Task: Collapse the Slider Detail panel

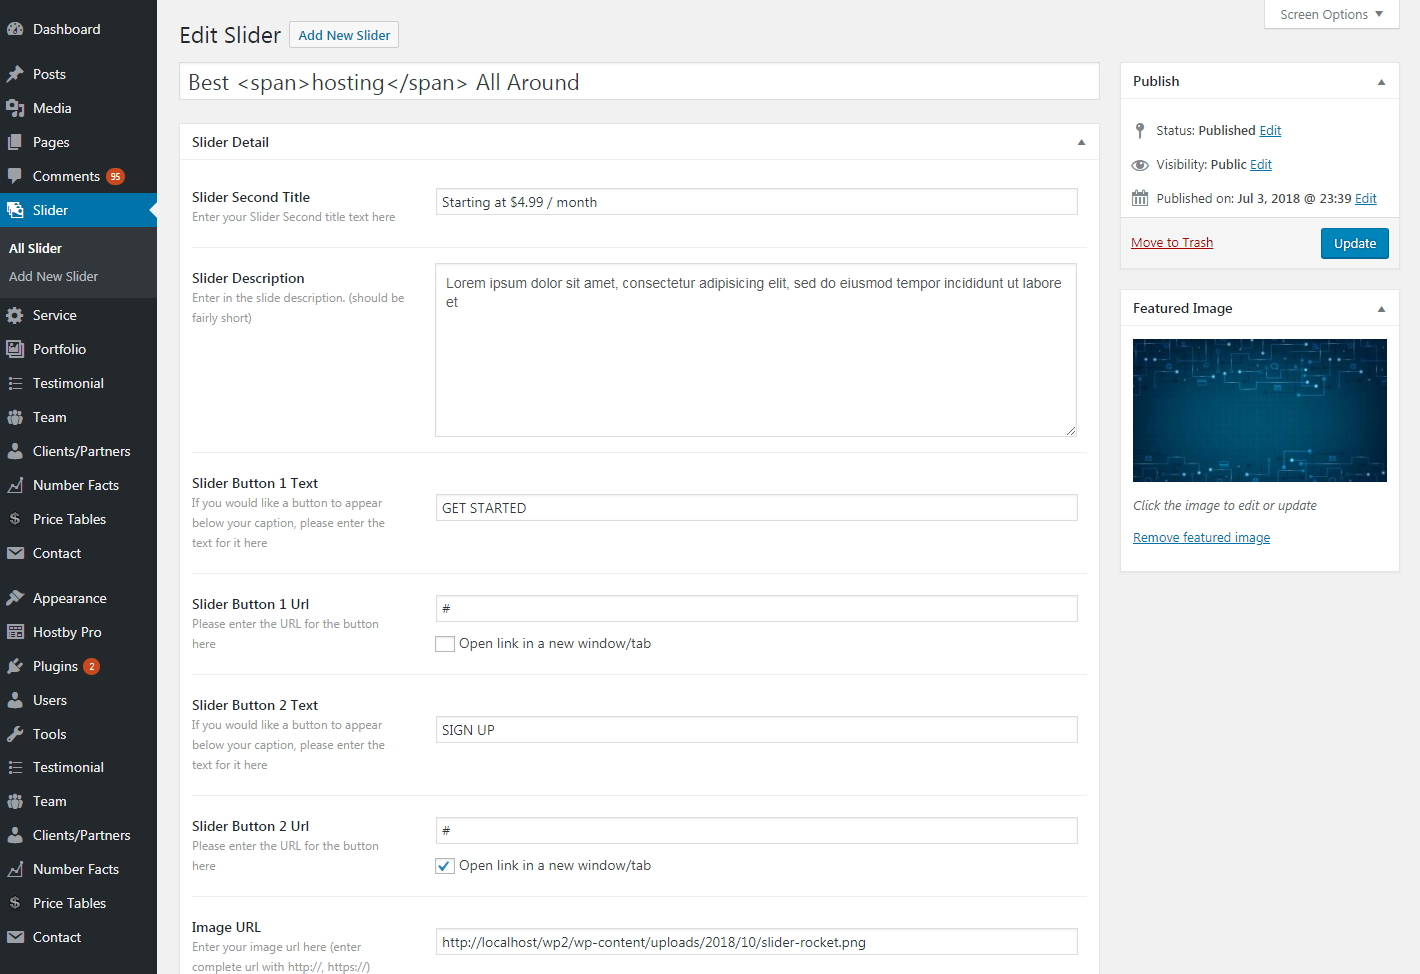Action: click(1081, 142)
